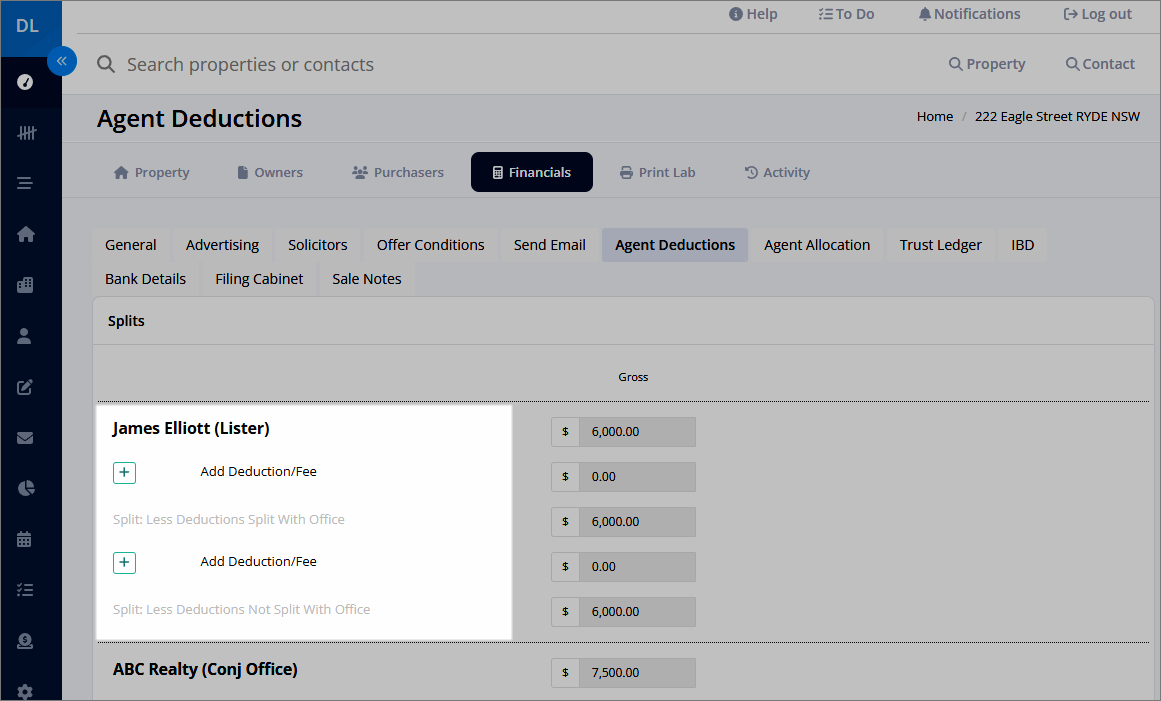Collapse the sidebar with the double-chevron button
Image resolution: width=1161 pixels, height=701 pixels.
[61, 61]
